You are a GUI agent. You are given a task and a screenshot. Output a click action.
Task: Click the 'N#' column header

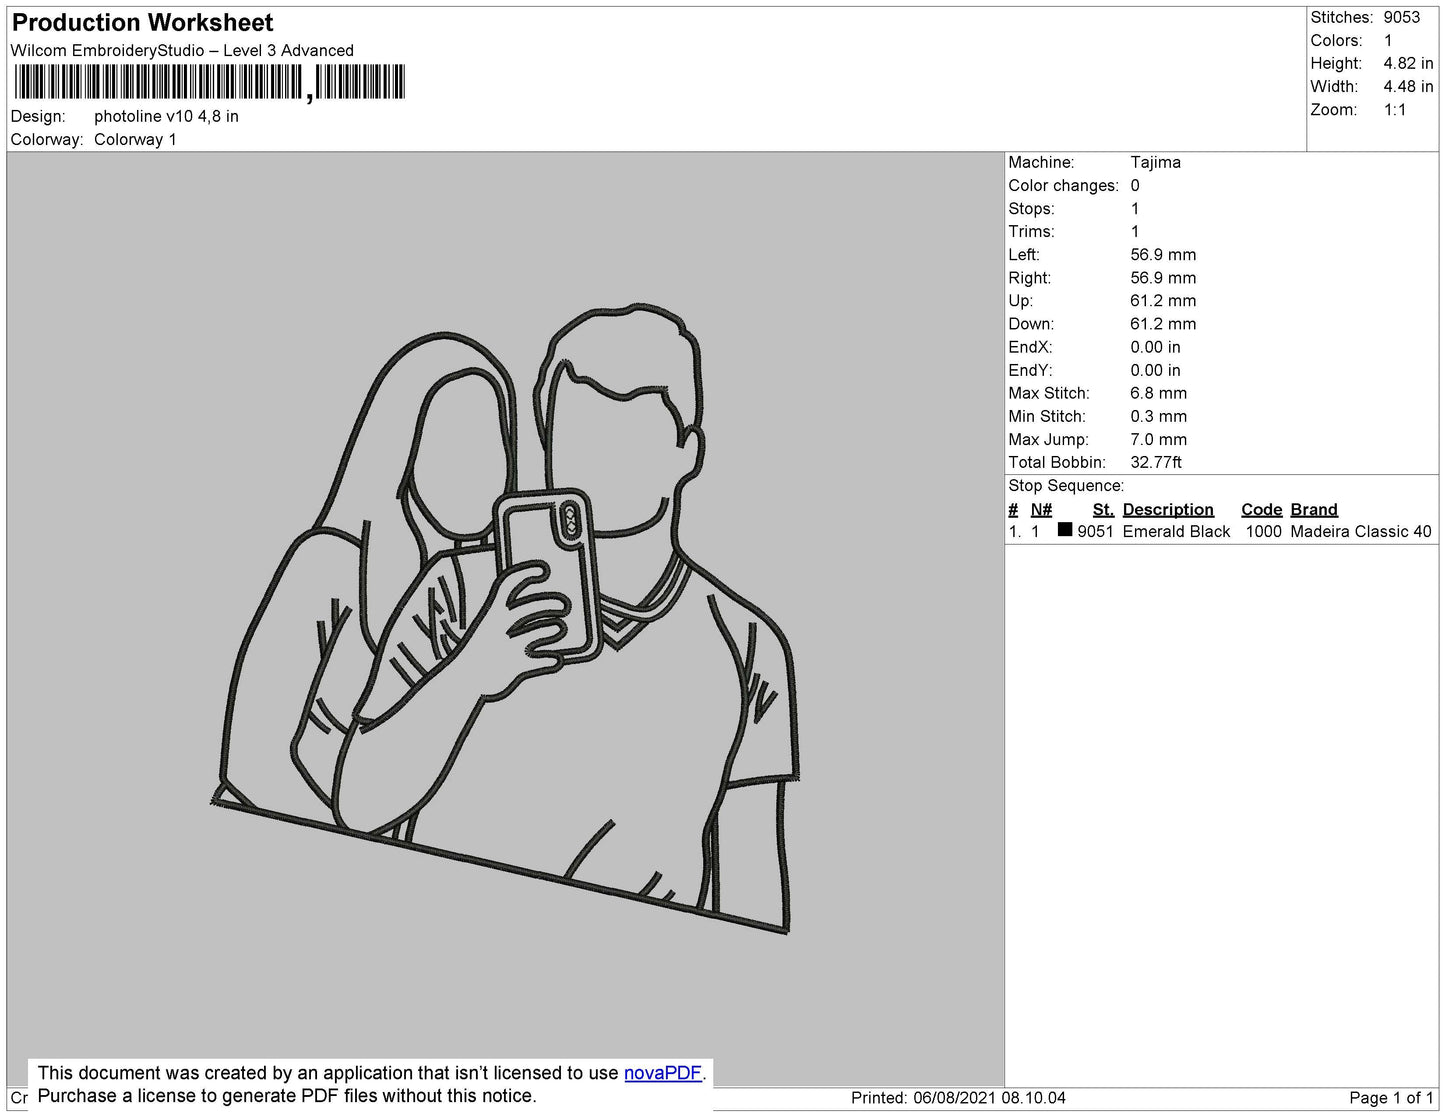tap(1041, 509)
